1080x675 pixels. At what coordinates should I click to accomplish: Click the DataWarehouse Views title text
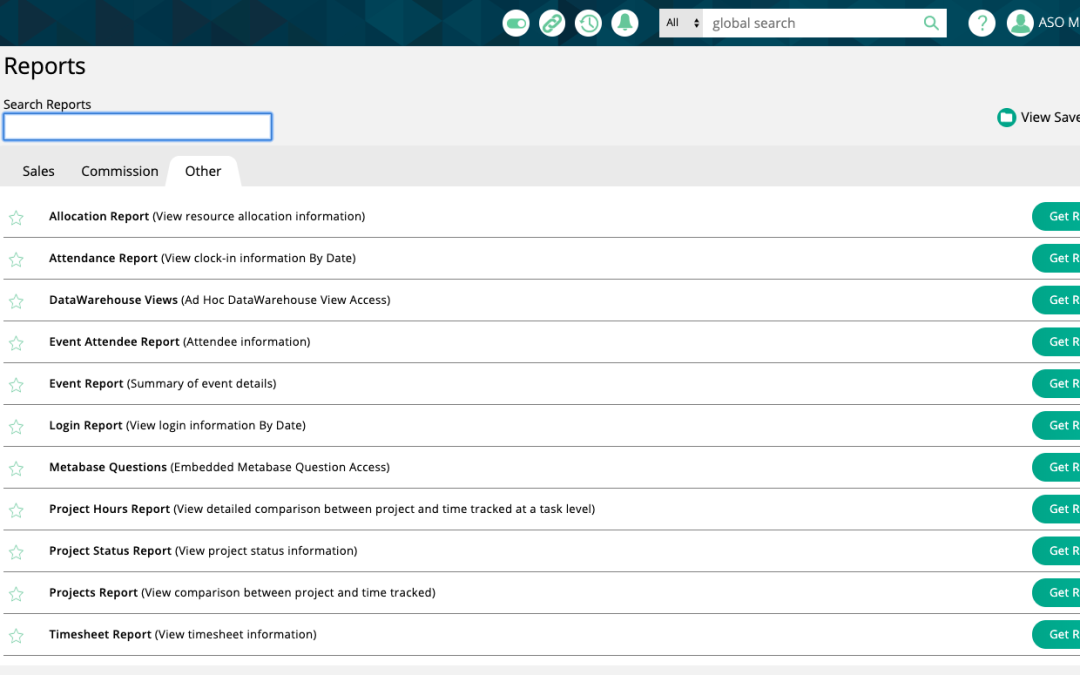[x=113, y=300]
